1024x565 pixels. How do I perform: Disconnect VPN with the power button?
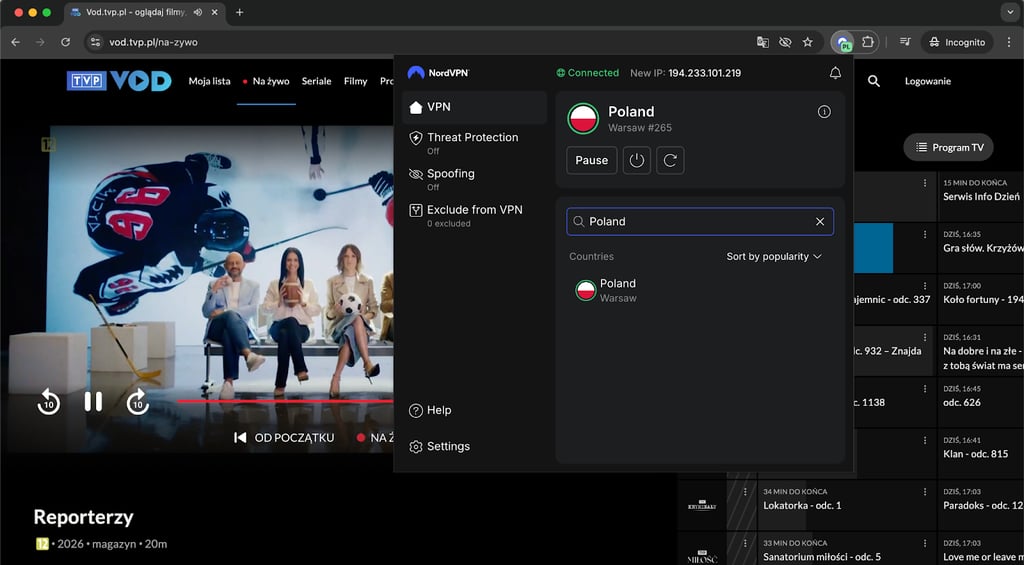(637, 161)
